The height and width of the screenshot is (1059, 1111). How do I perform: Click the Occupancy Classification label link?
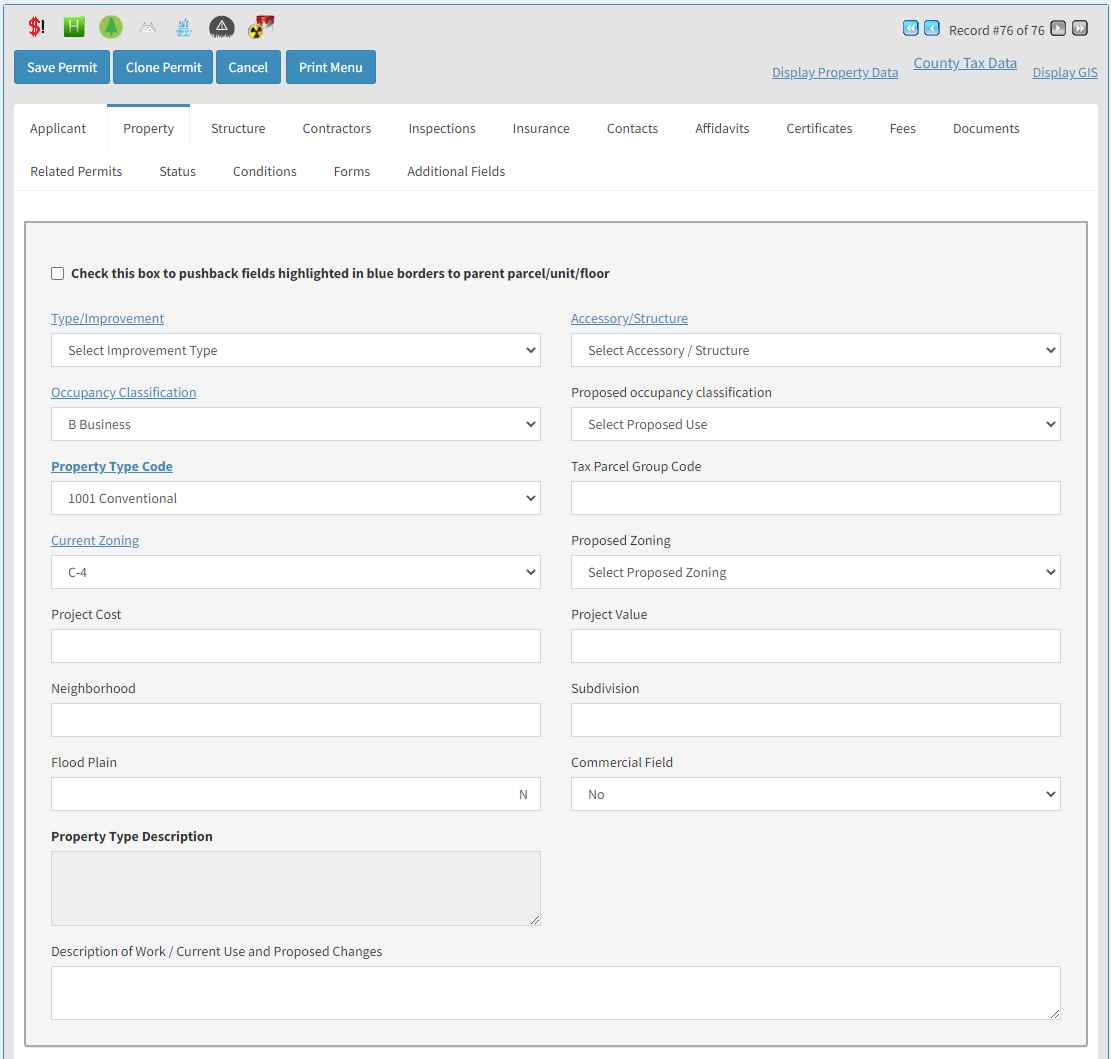tap(123, 392)
